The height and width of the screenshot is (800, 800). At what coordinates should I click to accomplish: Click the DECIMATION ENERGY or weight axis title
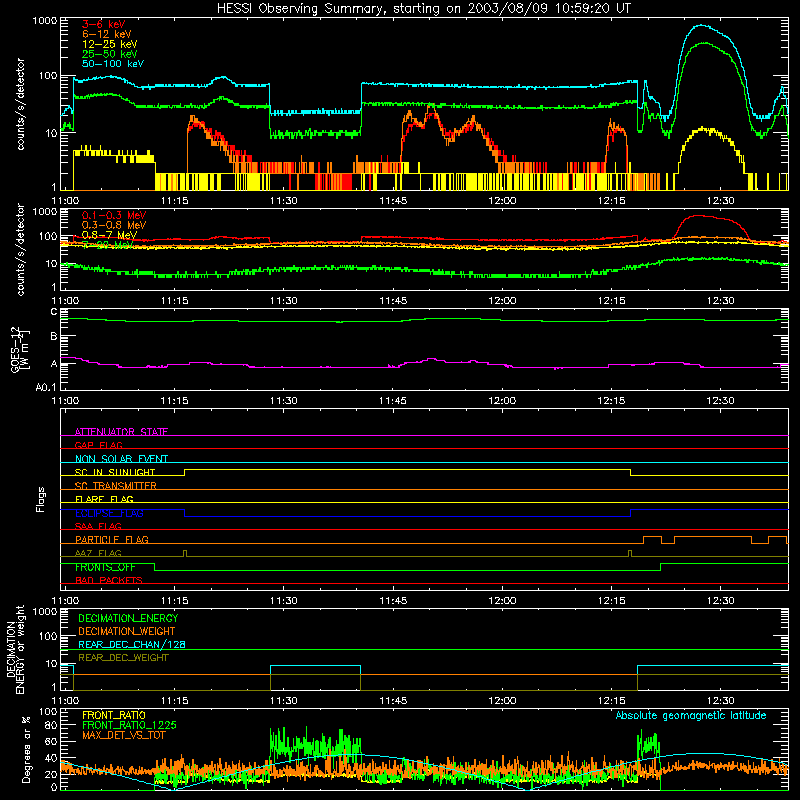pyautogui.click(x=15, y=650)
